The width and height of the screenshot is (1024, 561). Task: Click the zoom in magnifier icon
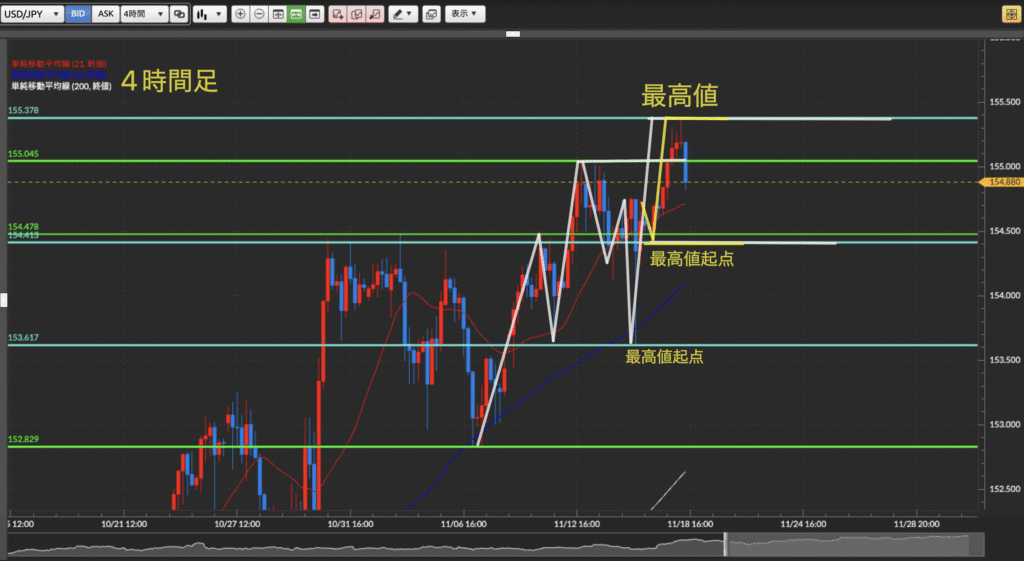(x=240, y=15)
